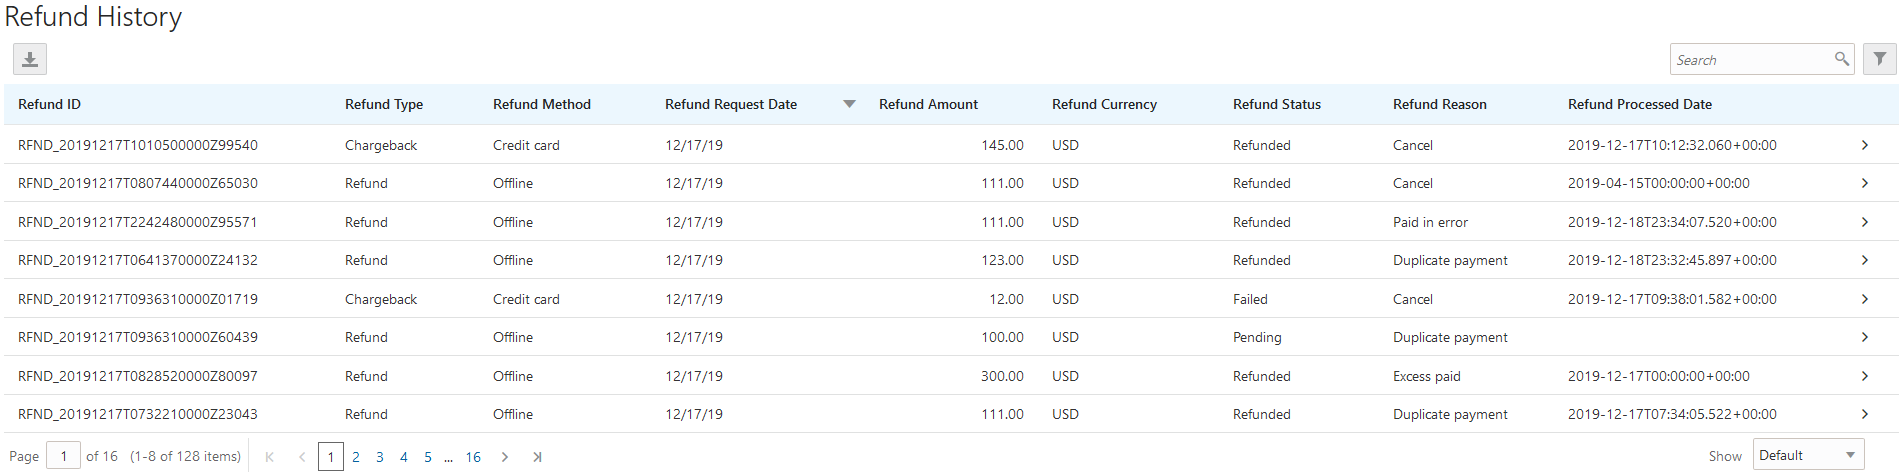The width and height of the screenshot is (1902, 475).
Task: Open the filter icon beside search
Action: [1880, 60]
